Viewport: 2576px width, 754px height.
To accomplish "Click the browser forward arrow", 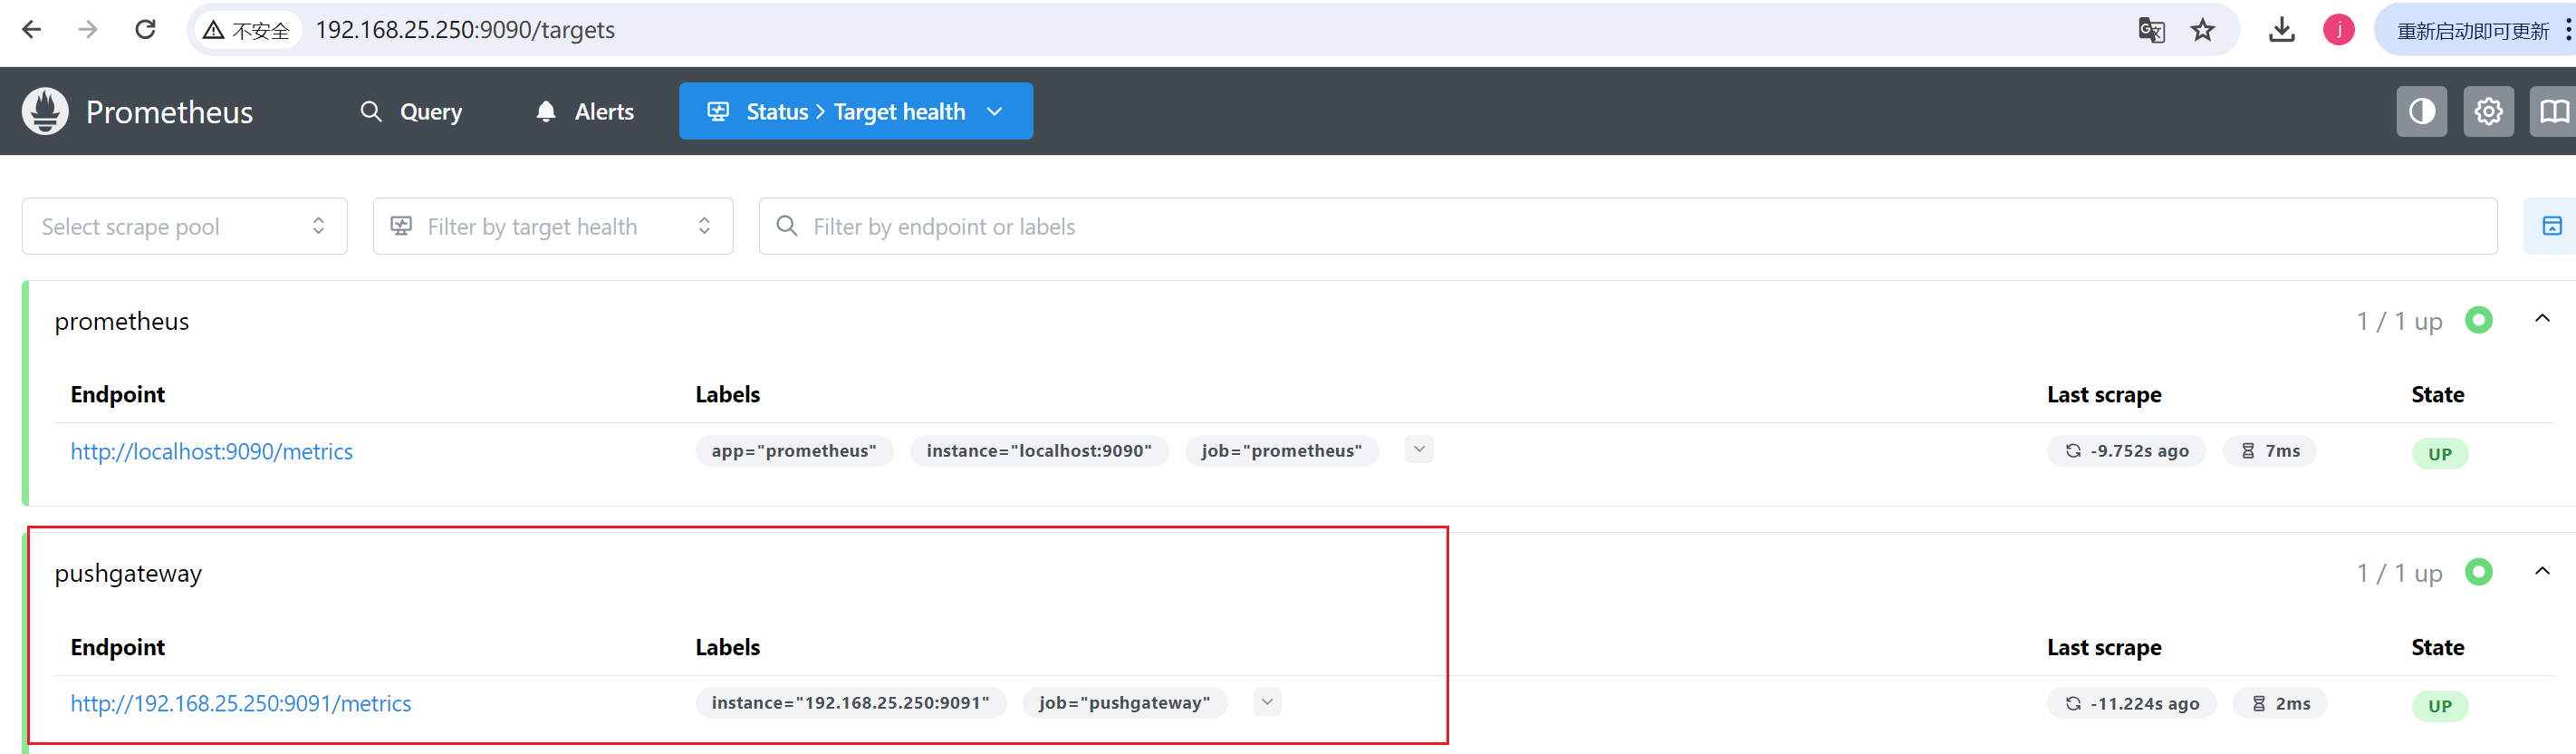I will (88, 30).
